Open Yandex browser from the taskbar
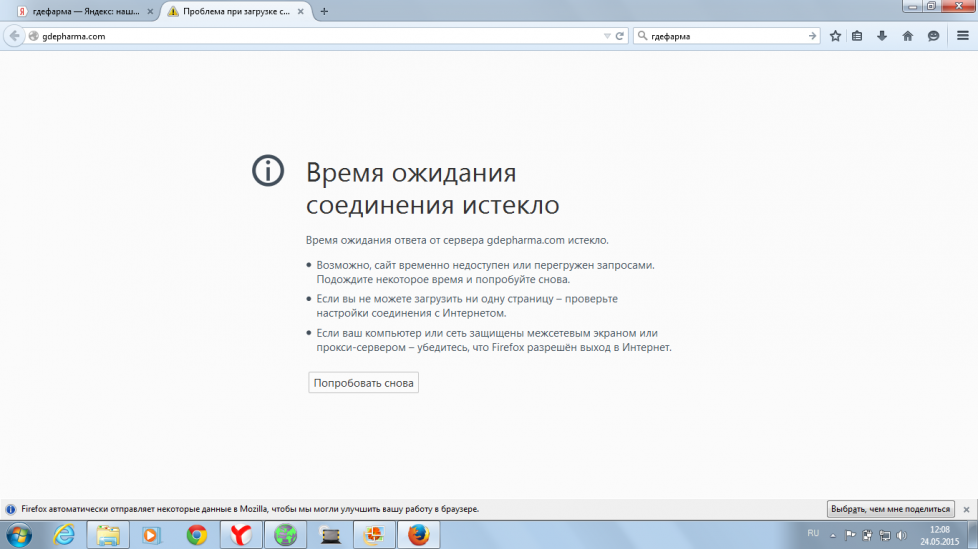The width and height of the screenshot is (978, 549). click(241, 535)
